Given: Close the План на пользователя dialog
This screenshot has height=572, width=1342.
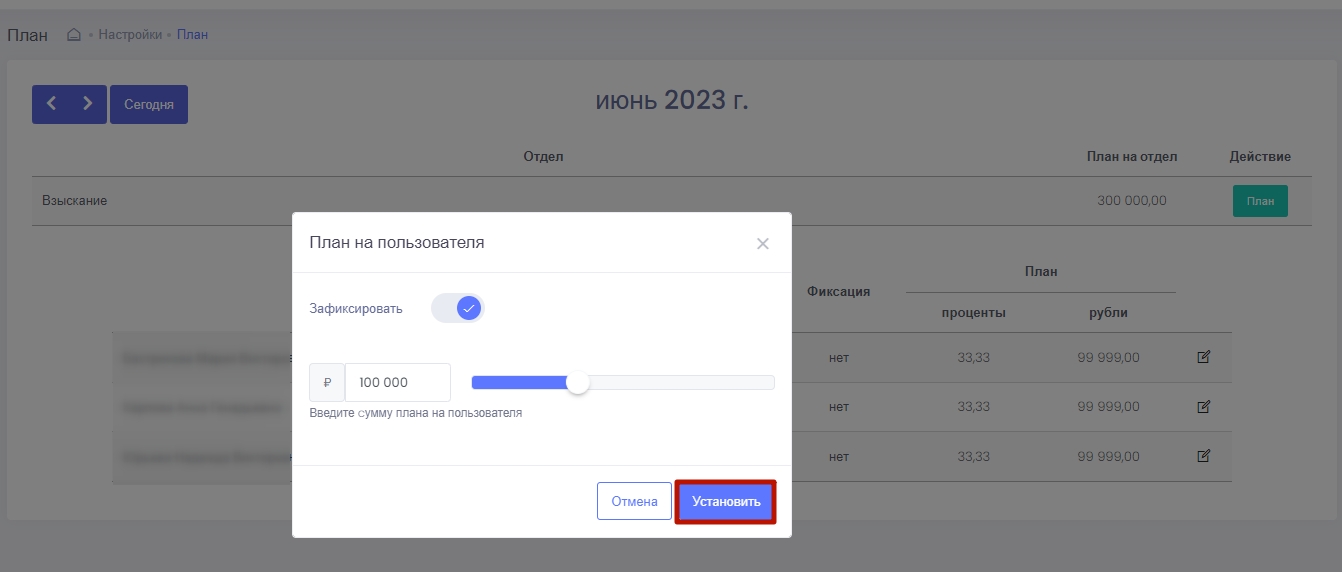Looking at the screenshot, I should click(762, 243).
